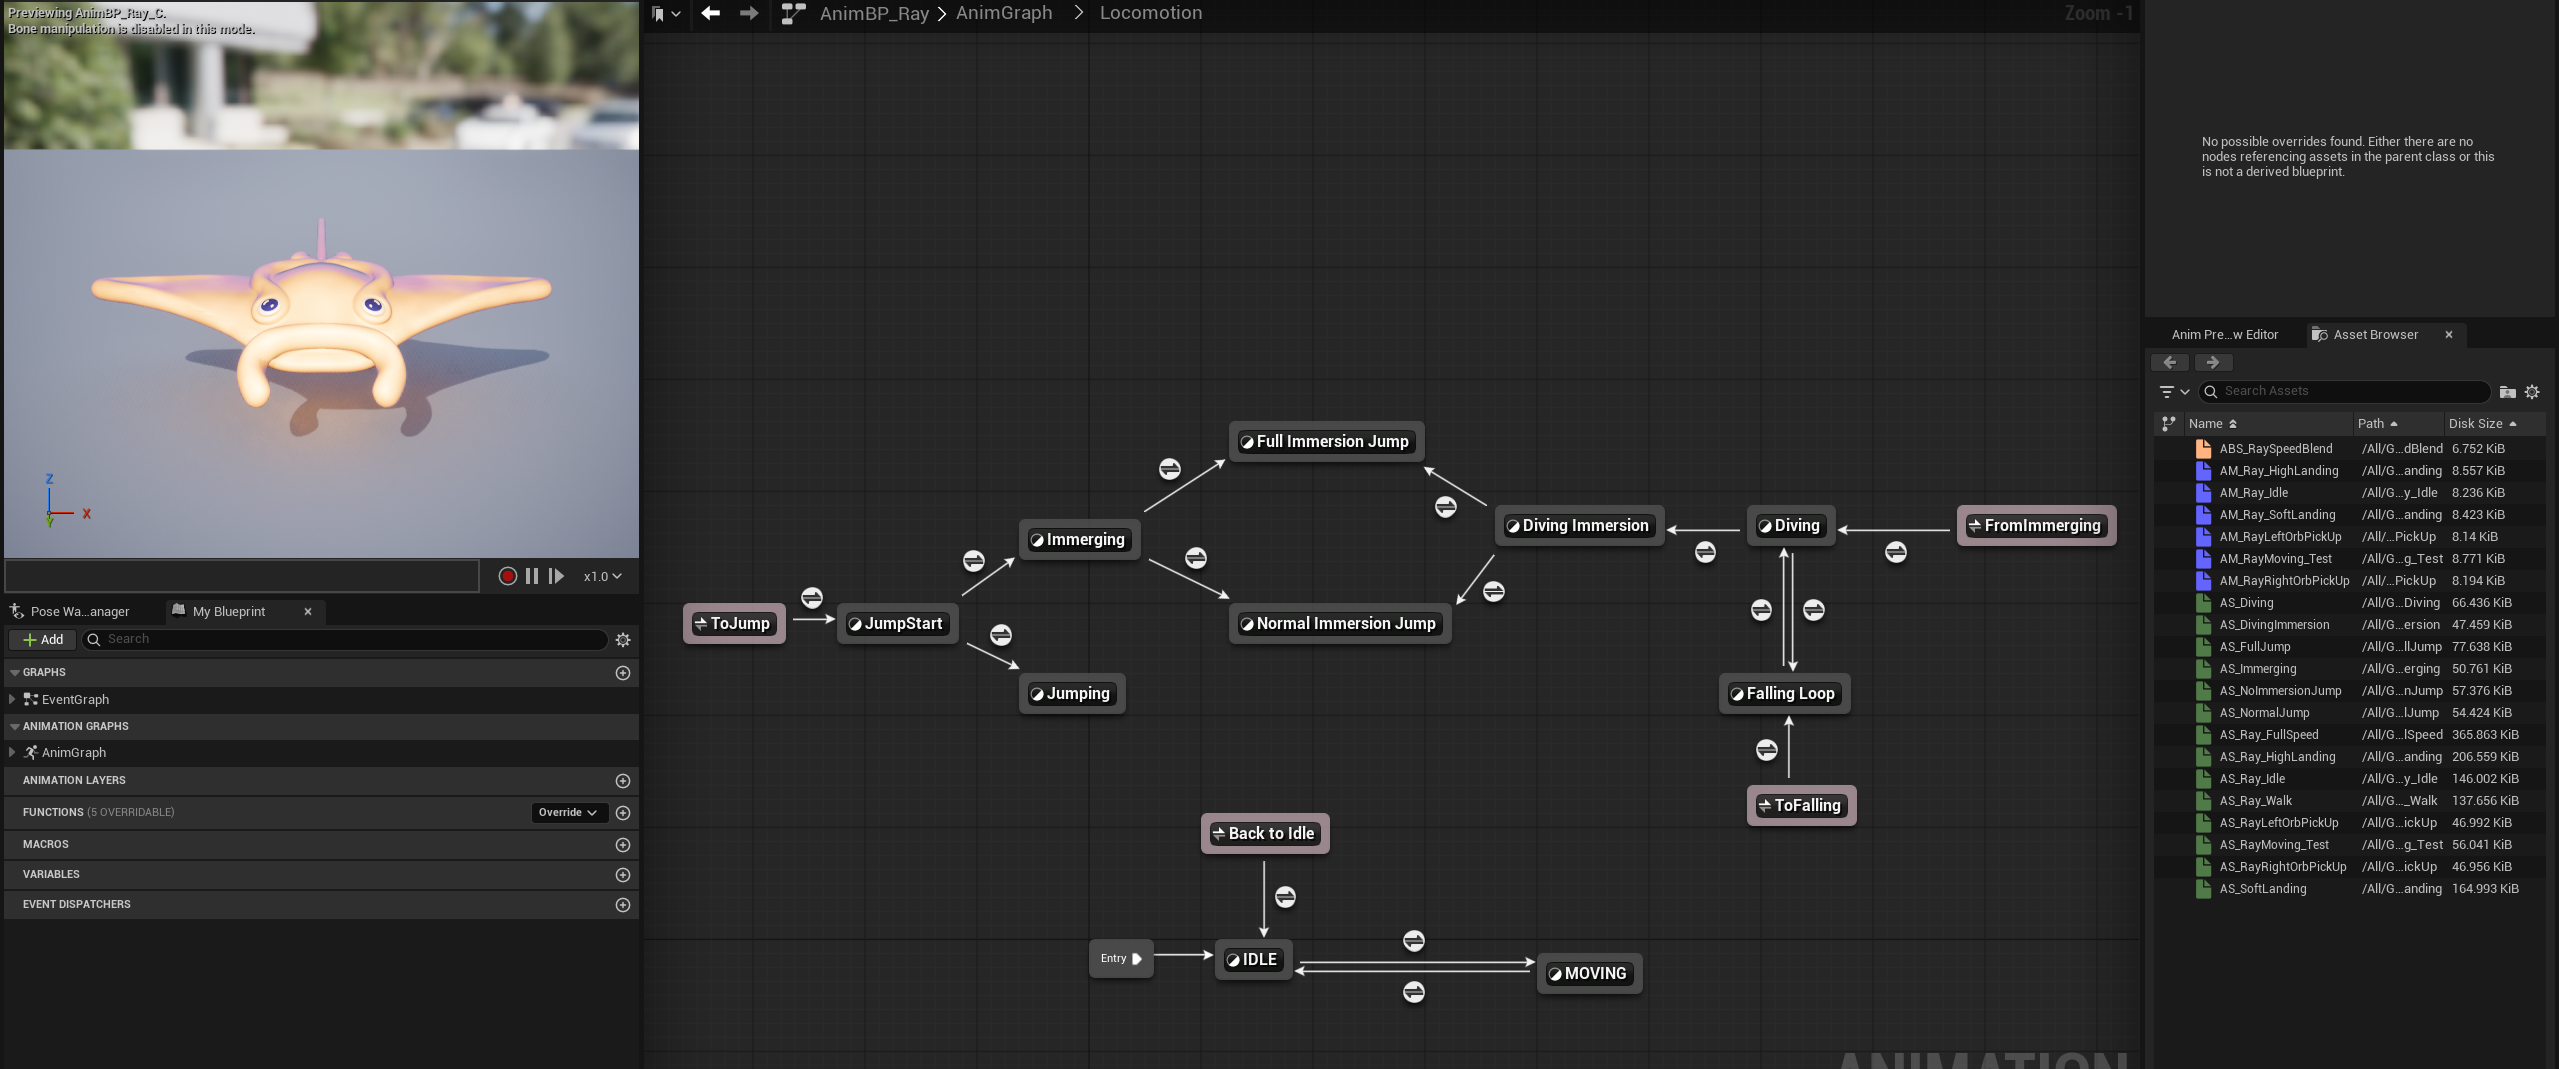Add a new macro with the plus icon

(x=623, y=845)
